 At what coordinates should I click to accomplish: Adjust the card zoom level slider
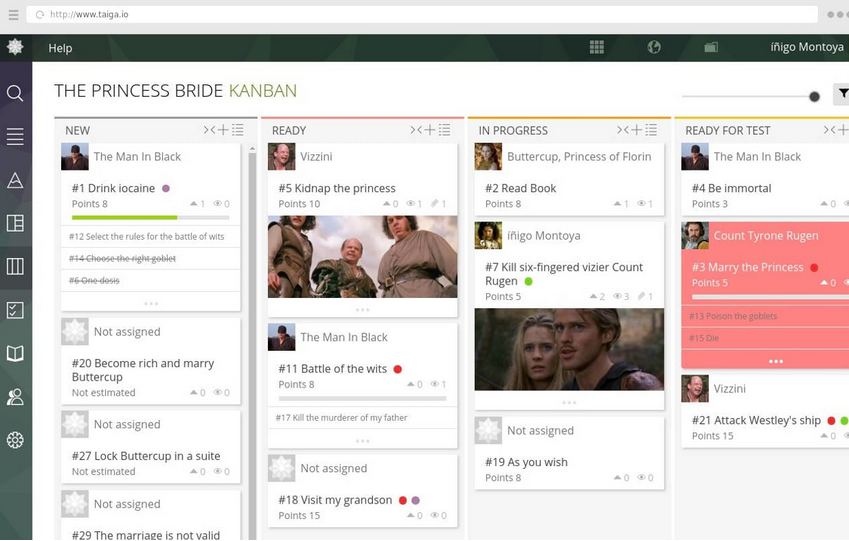(814, 96)
